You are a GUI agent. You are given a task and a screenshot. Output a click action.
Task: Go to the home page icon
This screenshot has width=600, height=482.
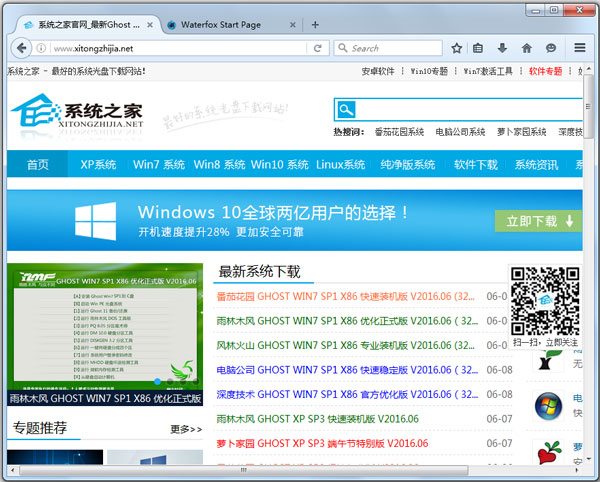point(527,48)
